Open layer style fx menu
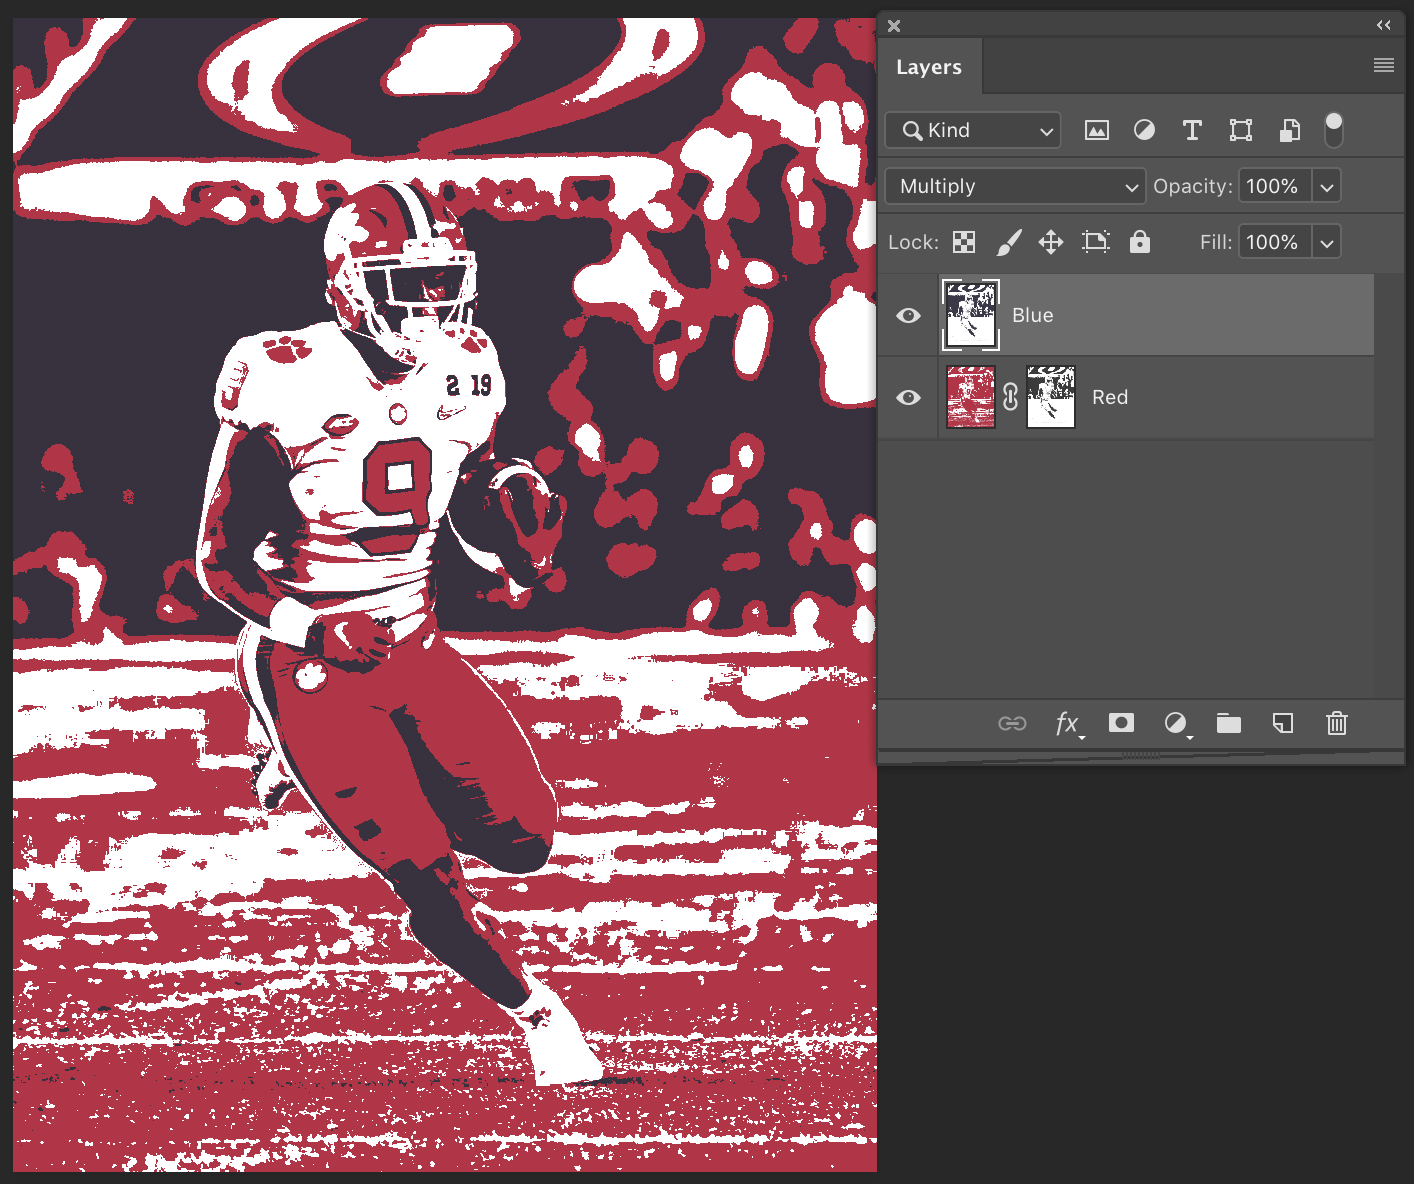Image resolution: width=1414 pixels, height=1184 pixels. (x=1069, y=723)
